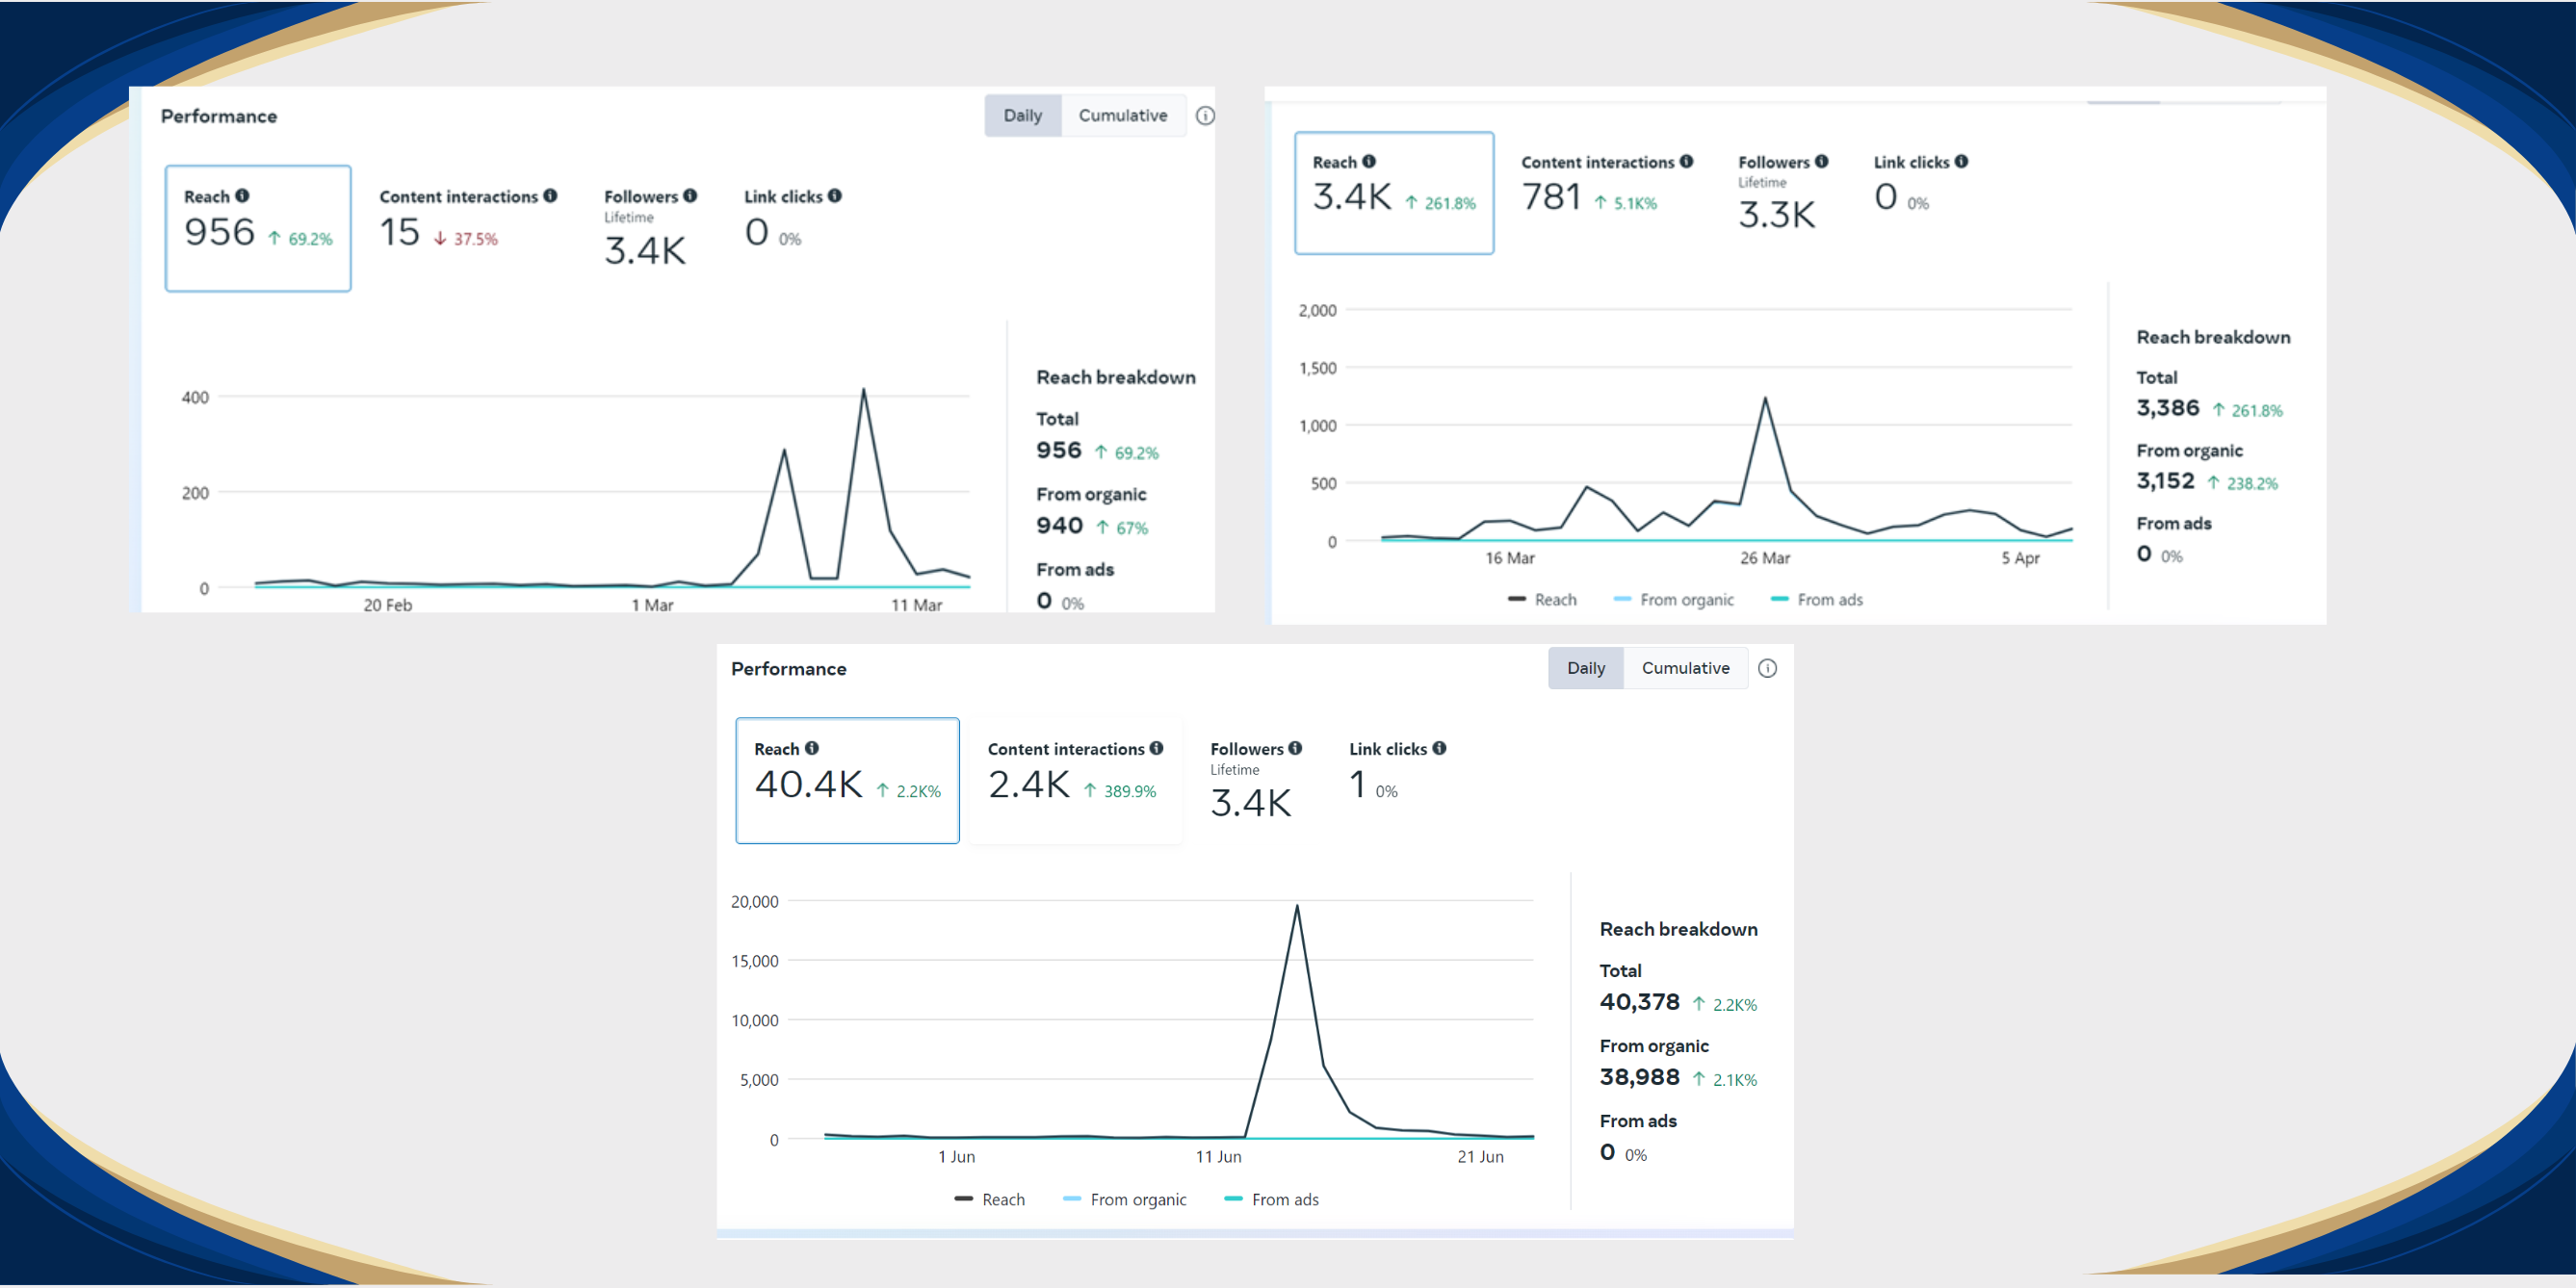This screenshot has height=1288, width=2576.
Task: Click the 20,000 reach peak in June chart
Action: [x=1297, y=907]
